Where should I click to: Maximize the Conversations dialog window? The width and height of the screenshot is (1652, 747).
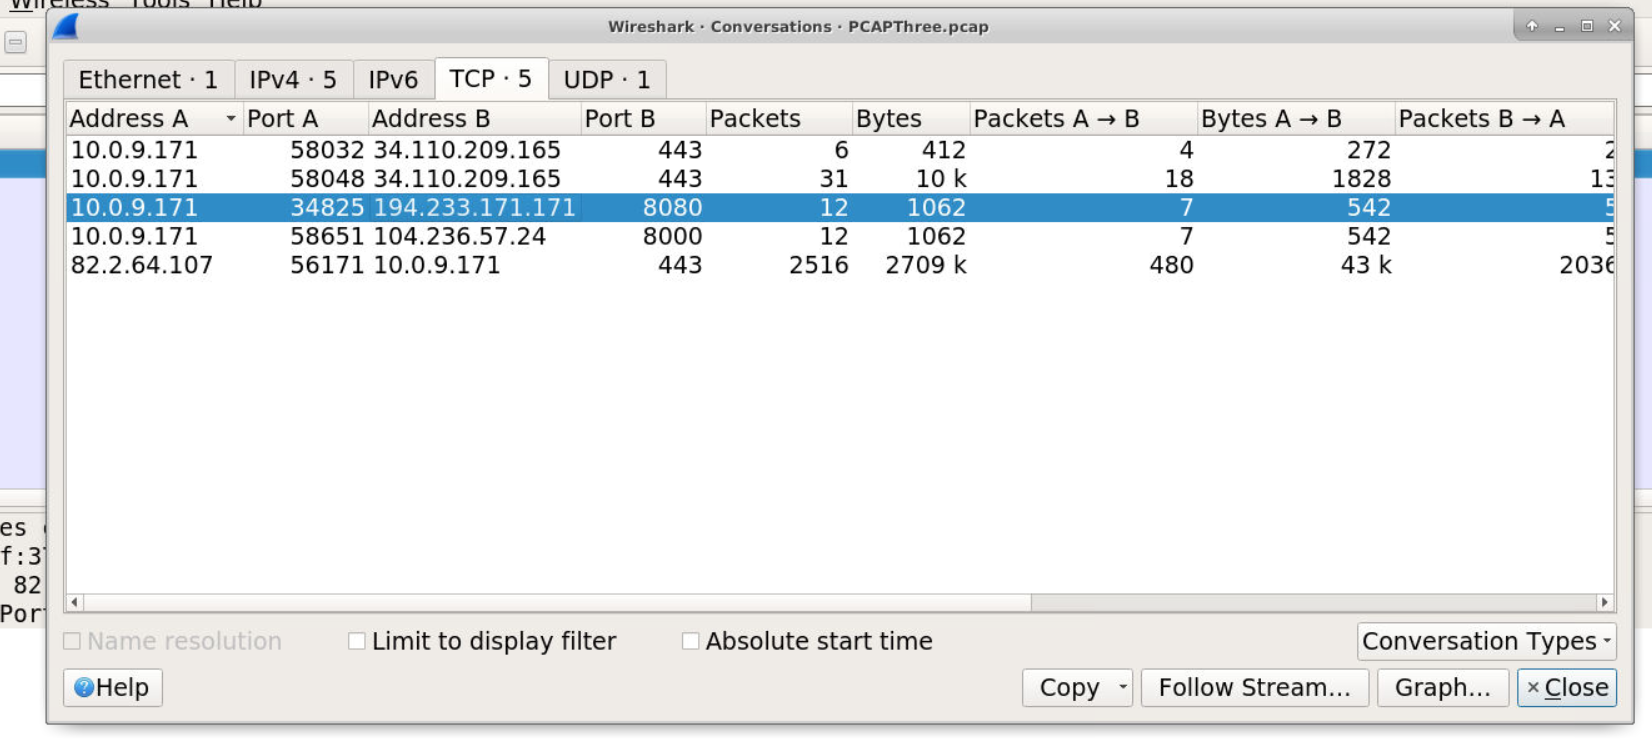pyautogui.click(x=1587, y=27)
